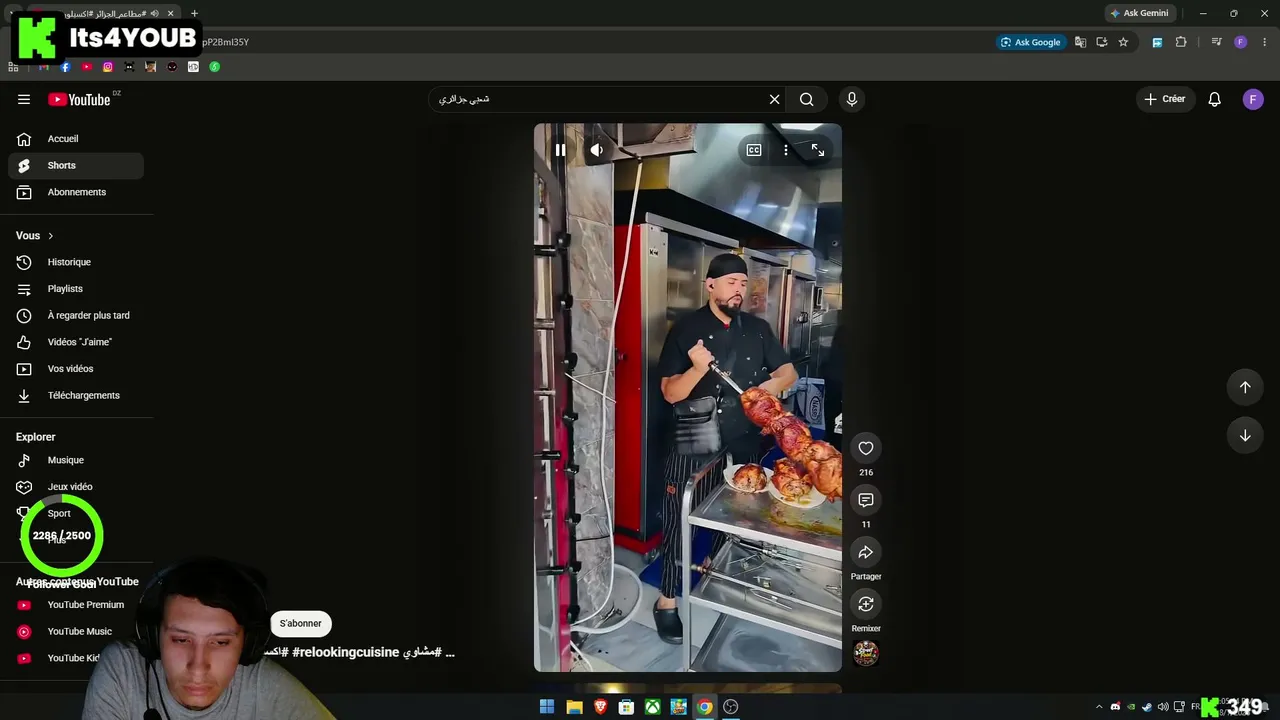Open the Short's three-dot options menu
This screenshot has height=720, width=1280.
point(786,150)
